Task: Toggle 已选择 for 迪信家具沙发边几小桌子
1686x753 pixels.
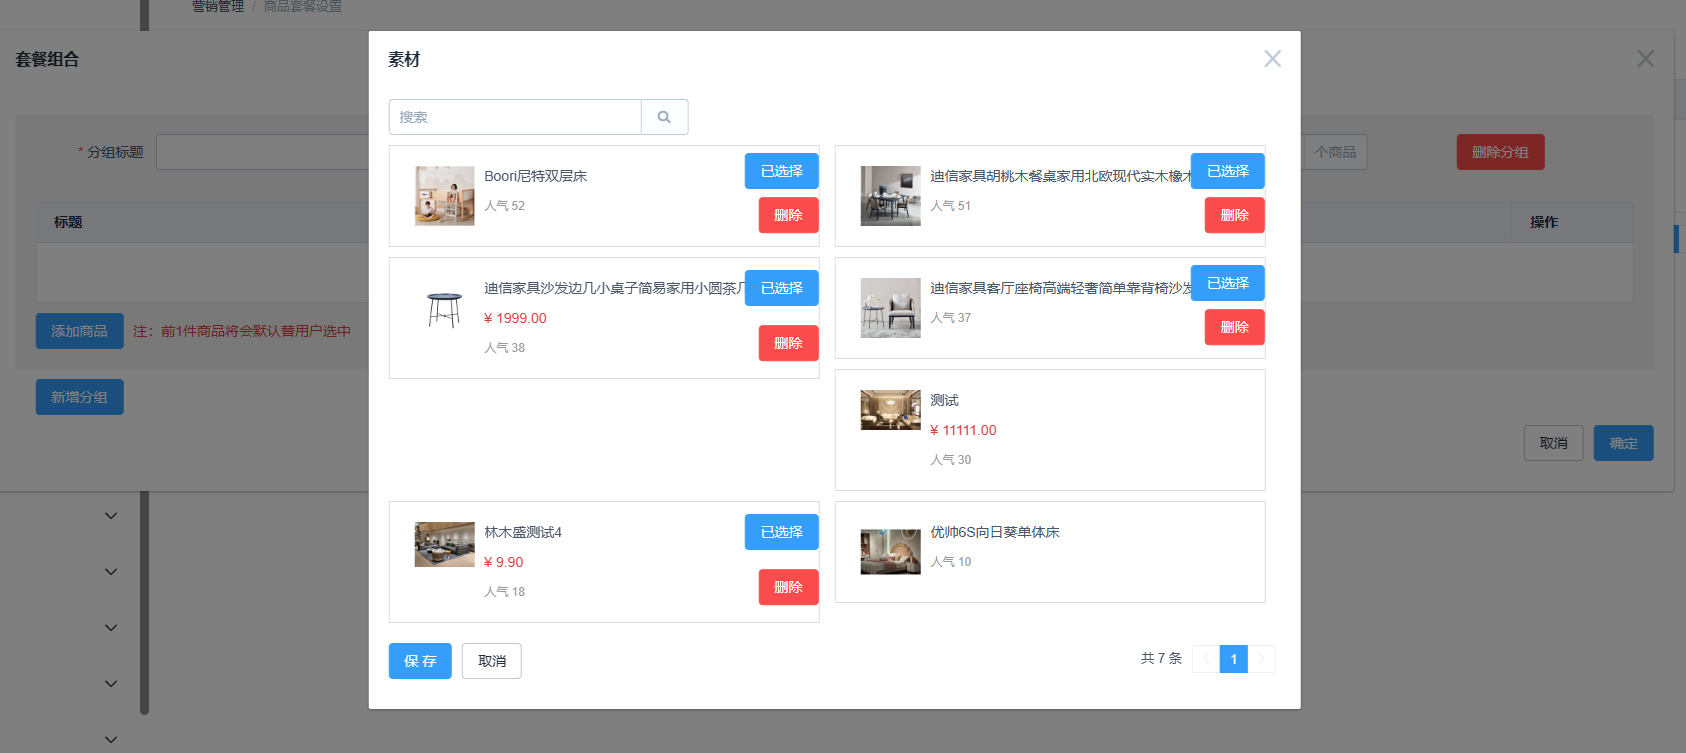Action: coord(781,288)
